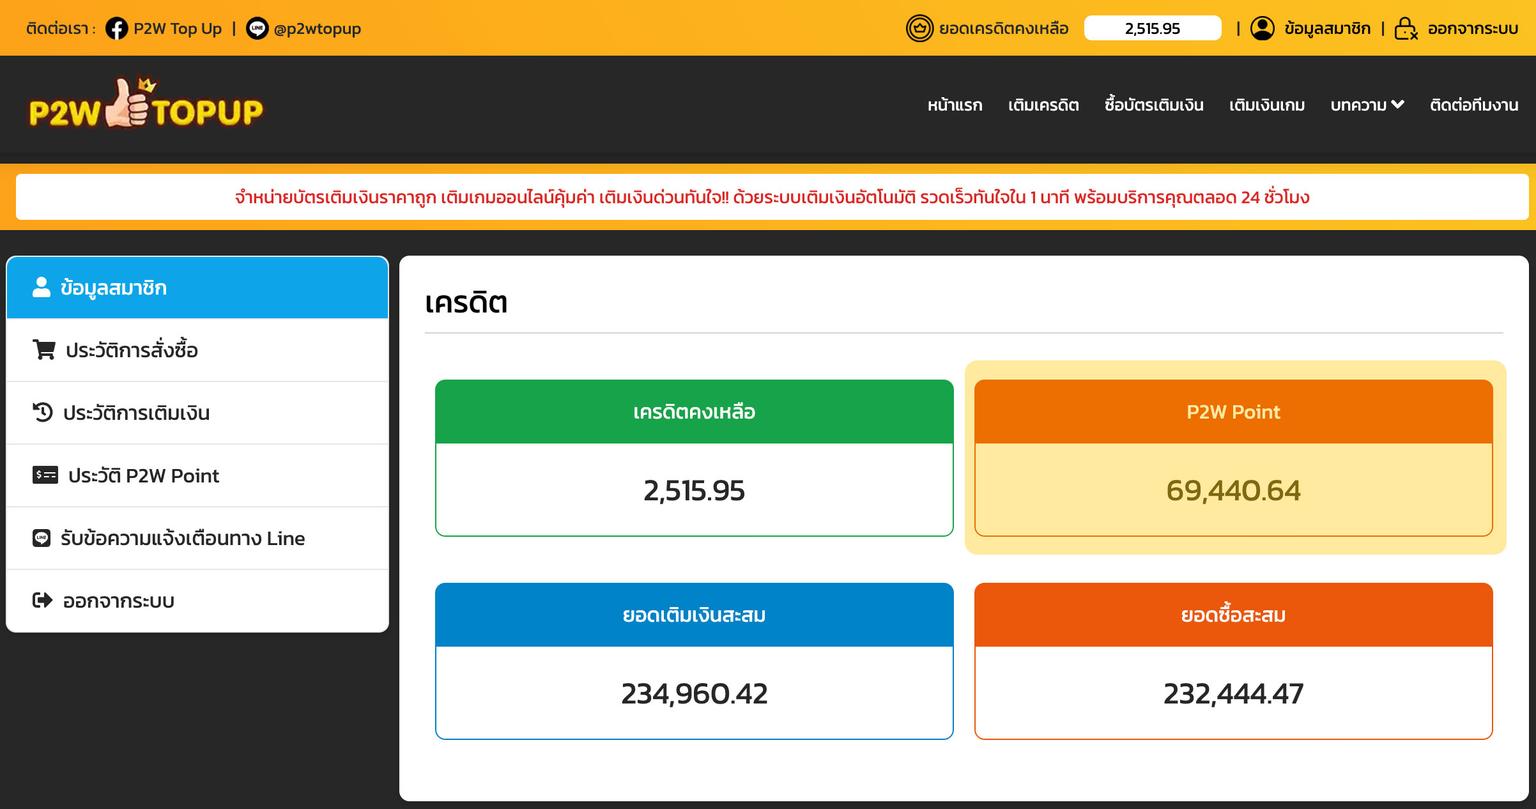Click the 234,960.42 value
Screen dimensions: 1536x809
click(x=694, y=694)
